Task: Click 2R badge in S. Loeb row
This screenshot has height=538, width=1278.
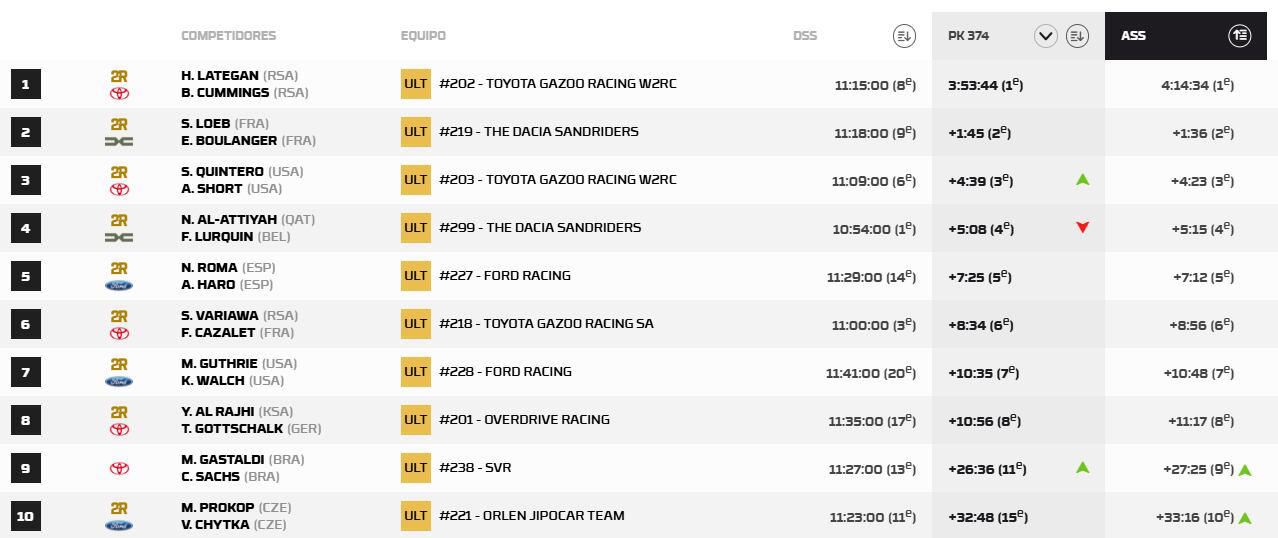Action: pos(119,124)
